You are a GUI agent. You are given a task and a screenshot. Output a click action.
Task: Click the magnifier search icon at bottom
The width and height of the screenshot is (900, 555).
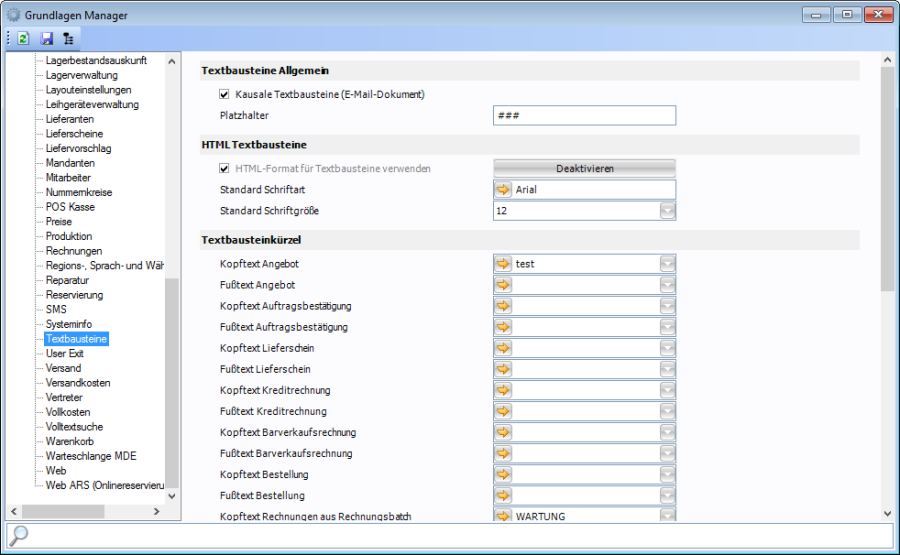click(19, 535)
